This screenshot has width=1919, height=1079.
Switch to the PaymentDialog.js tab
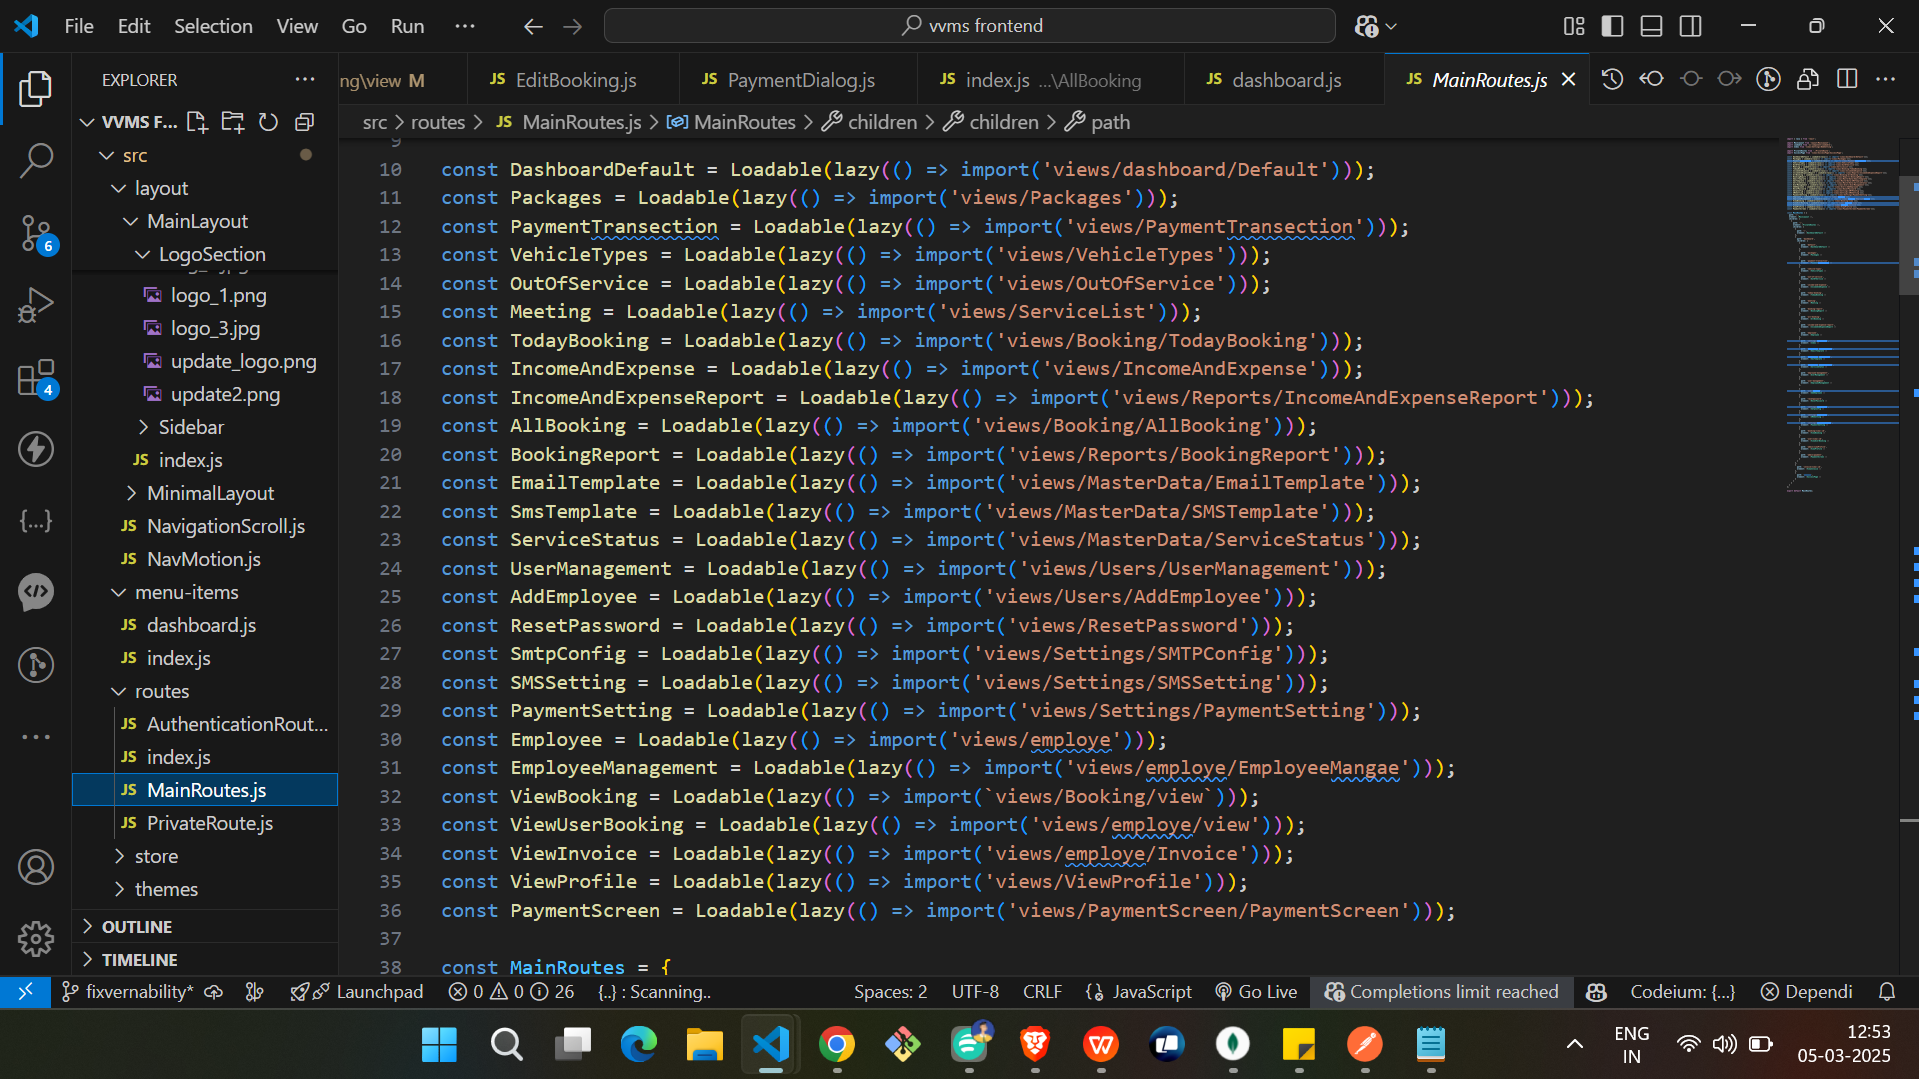point(799,80)
